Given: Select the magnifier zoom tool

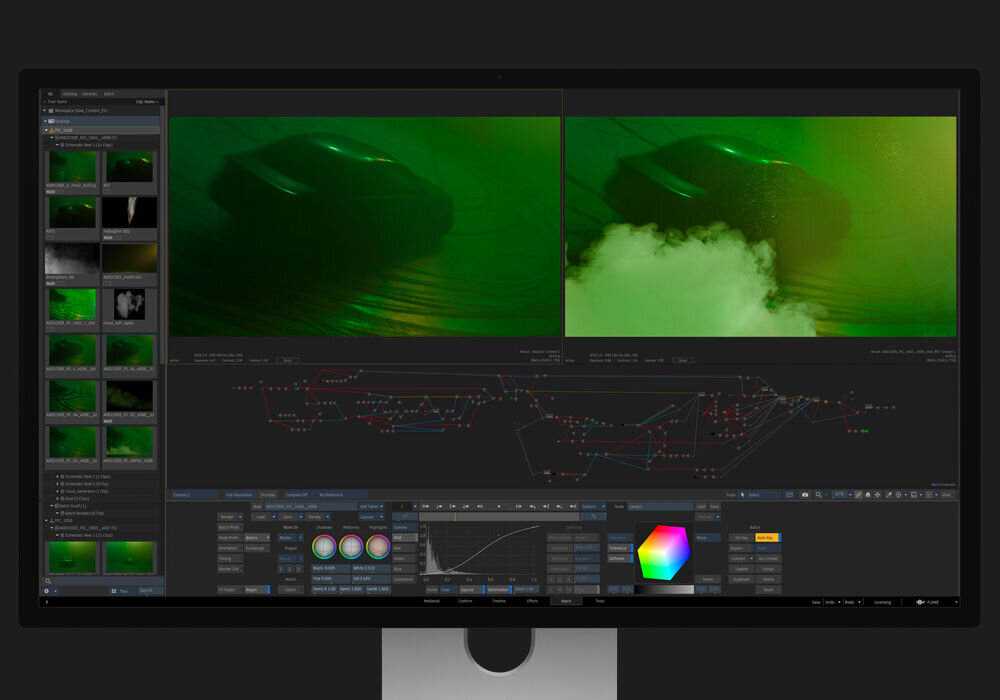Looking at the screenshot, I should (x=819, y=493).
